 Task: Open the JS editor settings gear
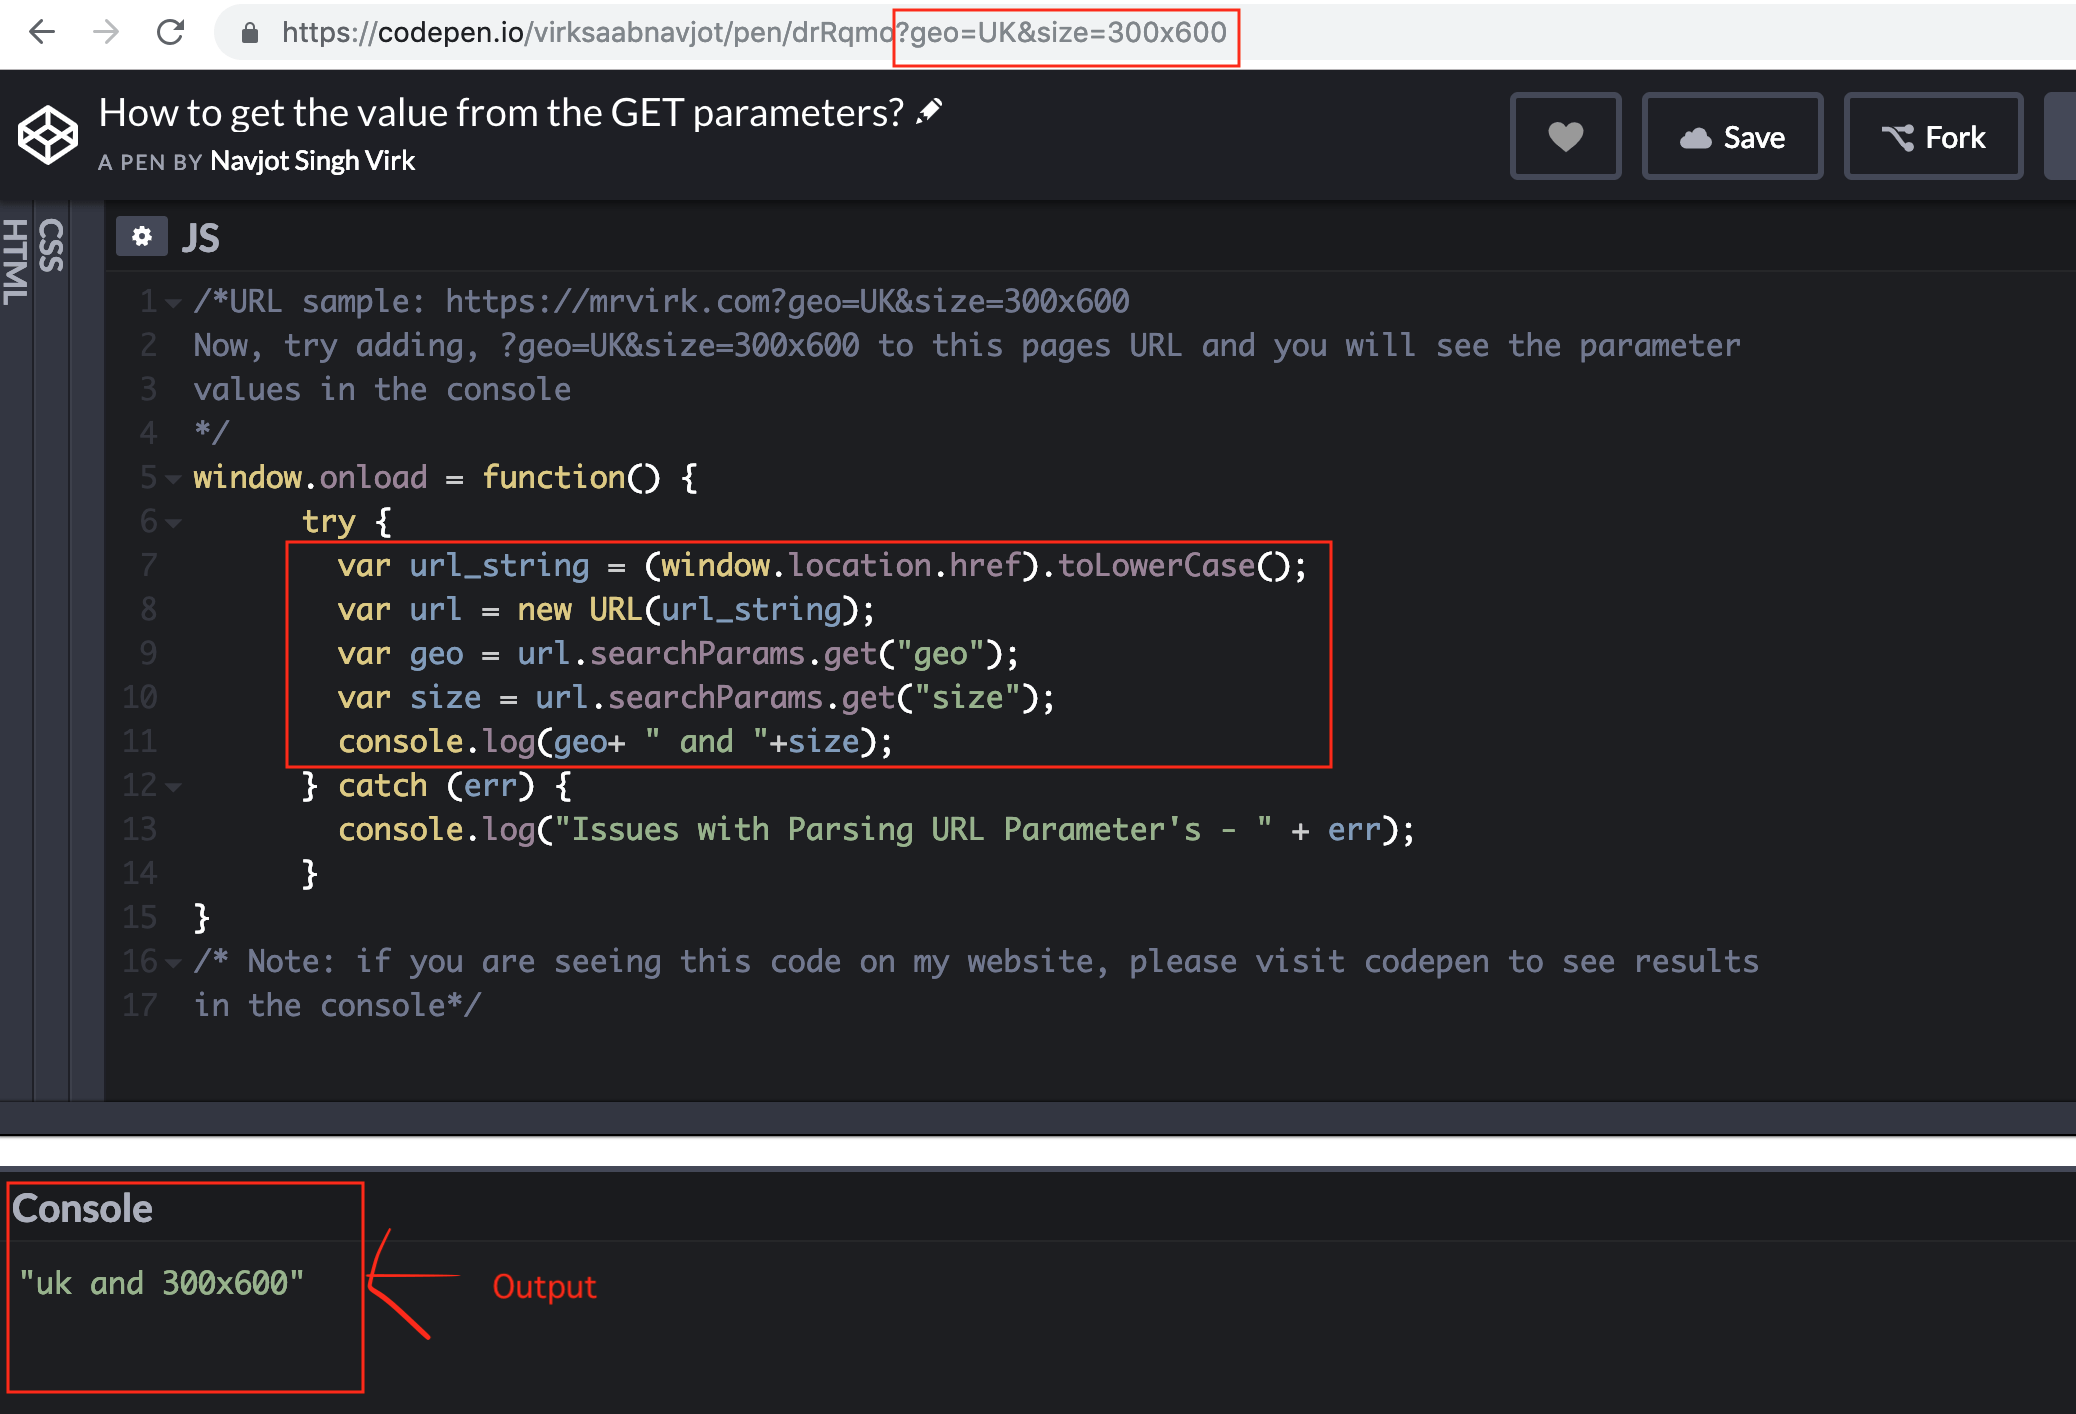(x=141, y=236)
